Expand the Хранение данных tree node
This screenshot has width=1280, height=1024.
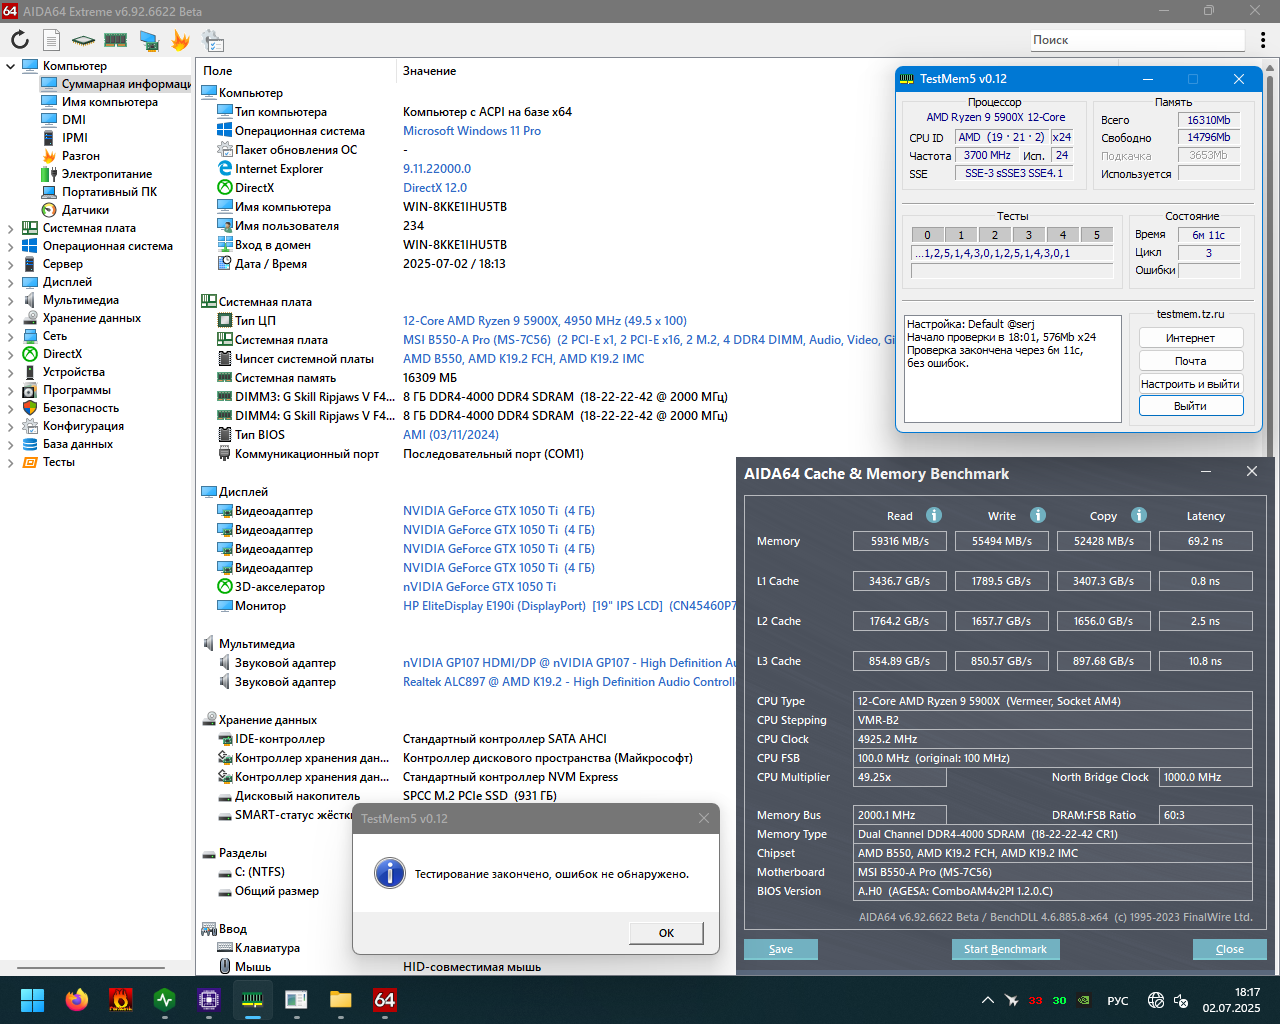[11, 318]
